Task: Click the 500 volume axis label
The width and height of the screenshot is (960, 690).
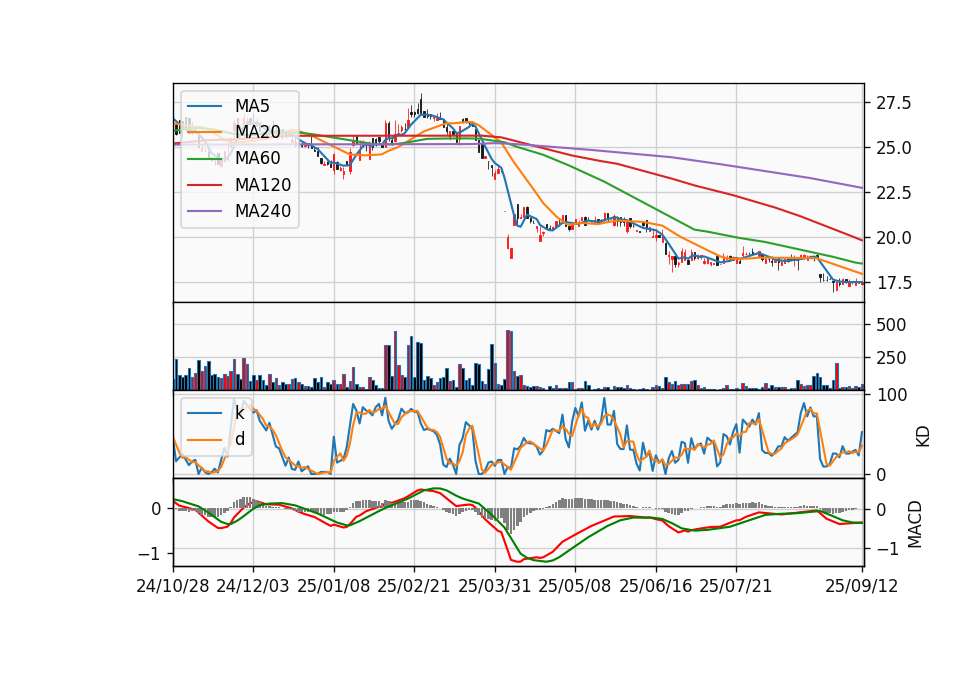Action: [891, 324]
